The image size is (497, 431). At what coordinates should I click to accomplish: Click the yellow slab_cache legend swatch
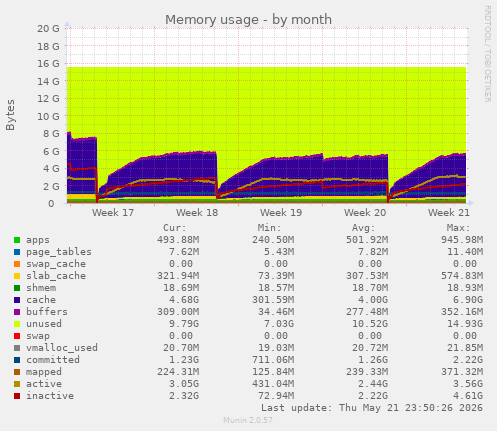coord(17,276)
